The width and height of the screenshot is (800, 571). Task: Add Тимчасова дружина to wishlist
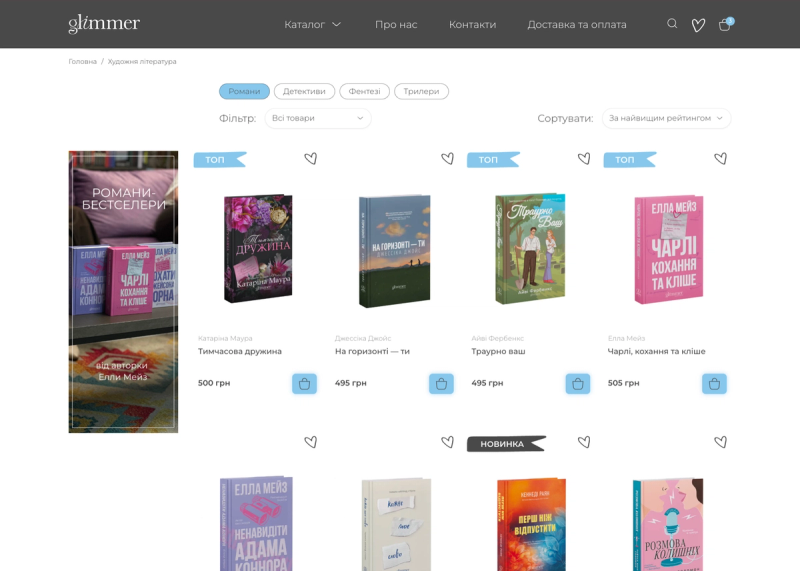[x=311, y=159]
